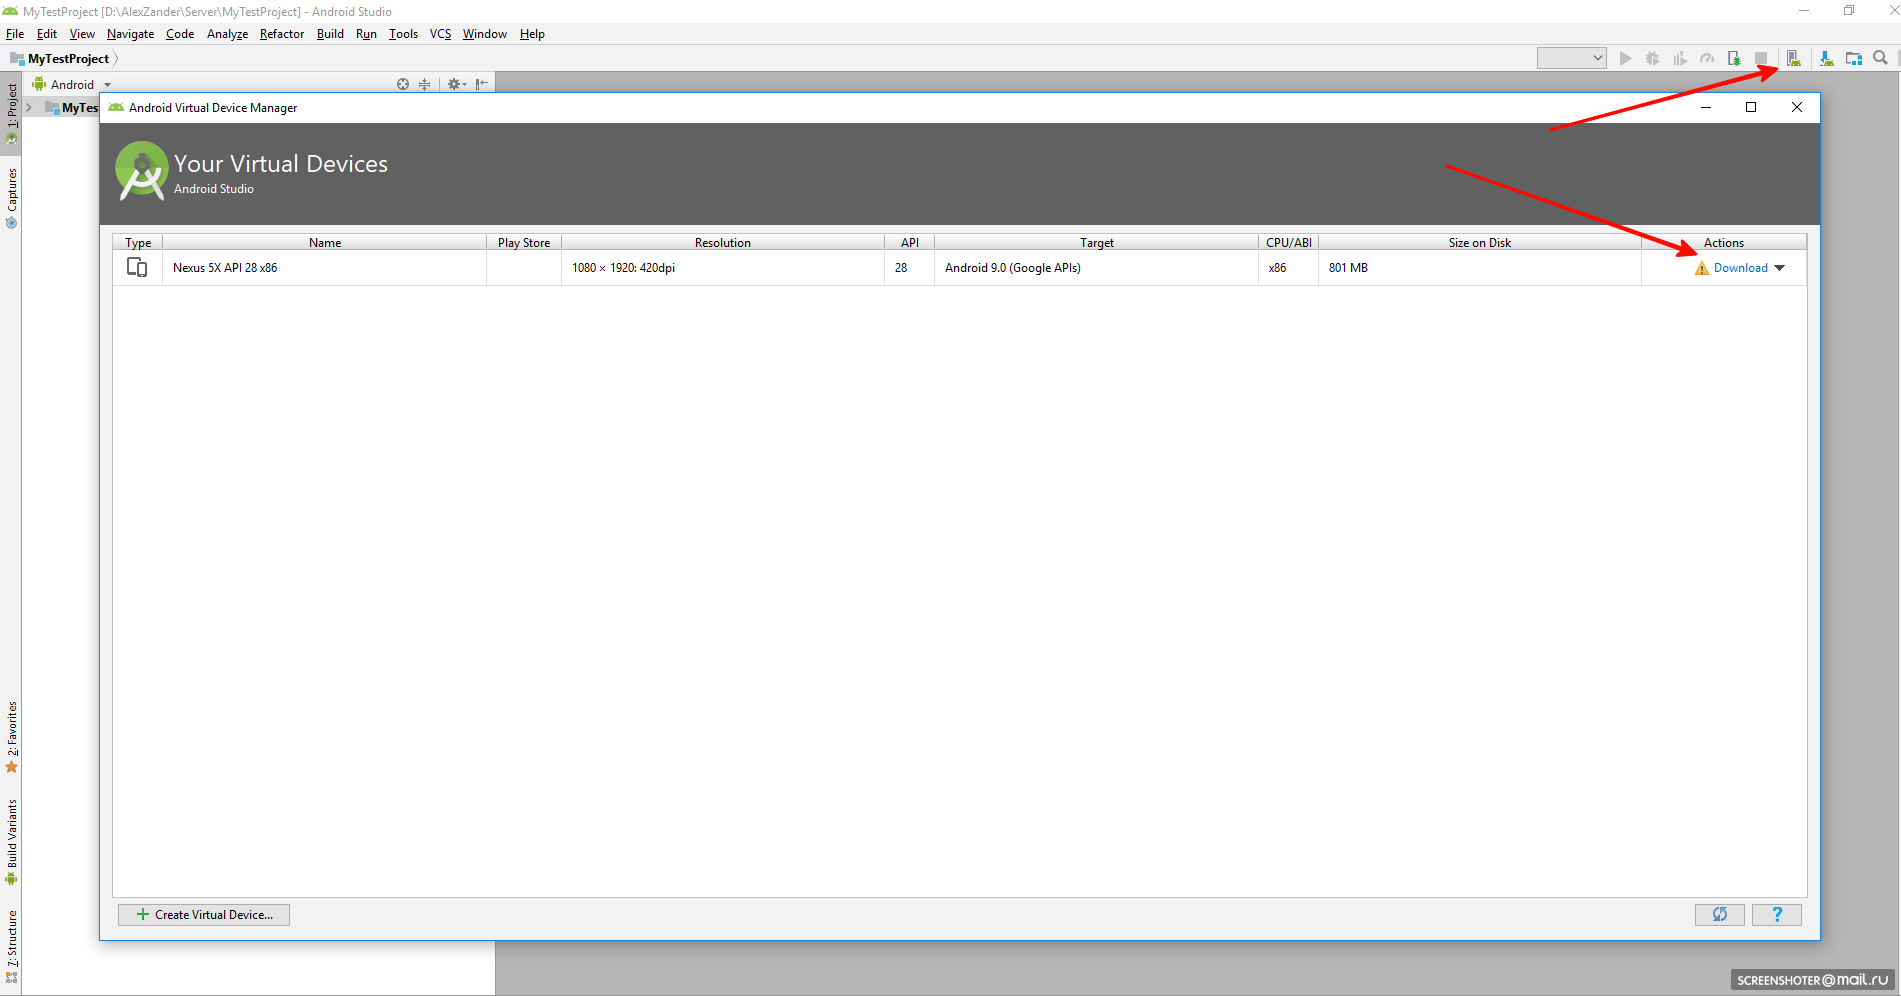Click the MyTestProject breadcrumb in navigation bar
Viewport: 1901px width, 996px height.
(68, 59)
